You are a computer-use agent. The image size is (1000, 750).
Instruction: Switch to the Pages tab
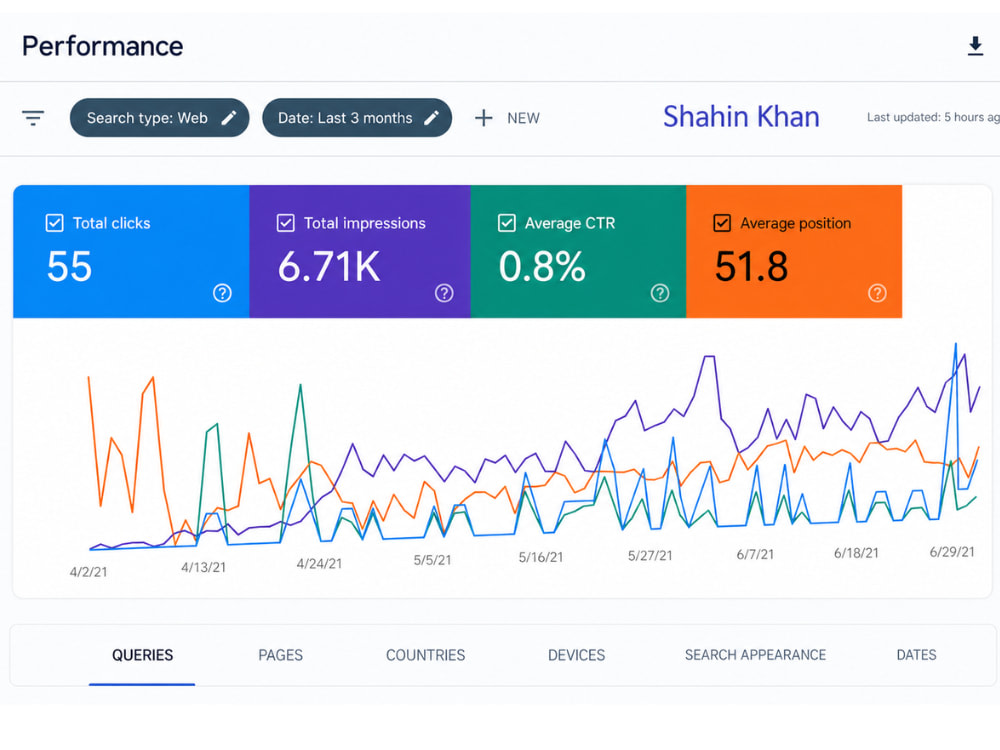pos(281,655)
